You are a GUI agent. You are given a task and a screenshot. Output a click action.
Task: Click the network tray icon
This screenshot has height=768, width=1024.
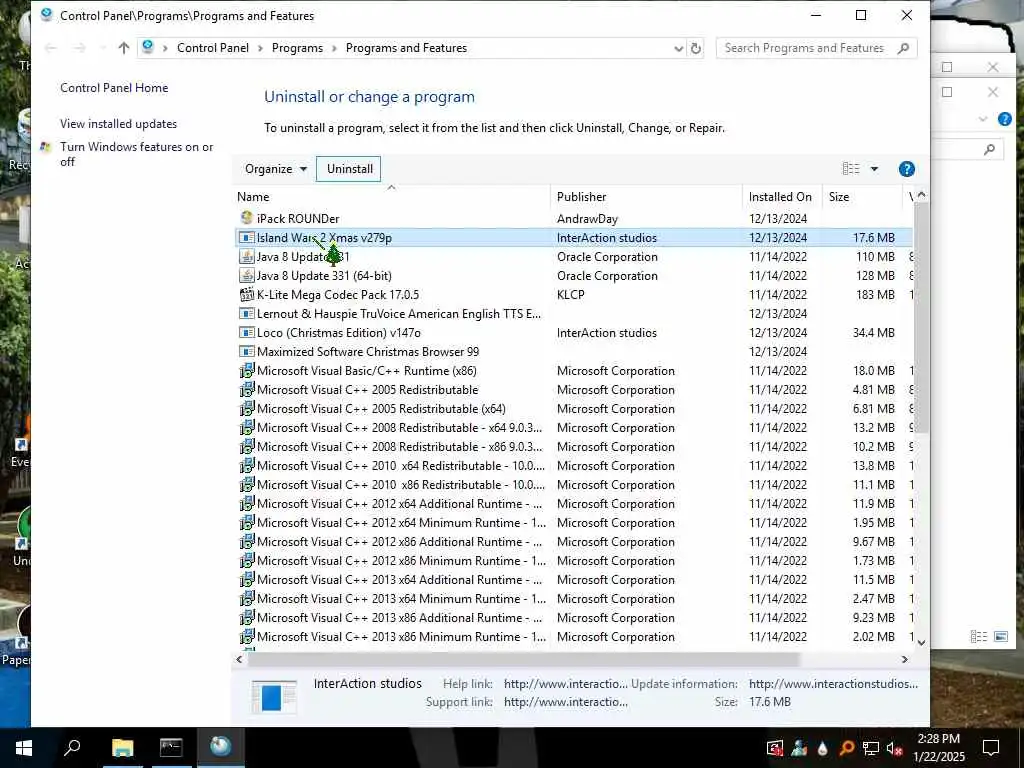870,748
